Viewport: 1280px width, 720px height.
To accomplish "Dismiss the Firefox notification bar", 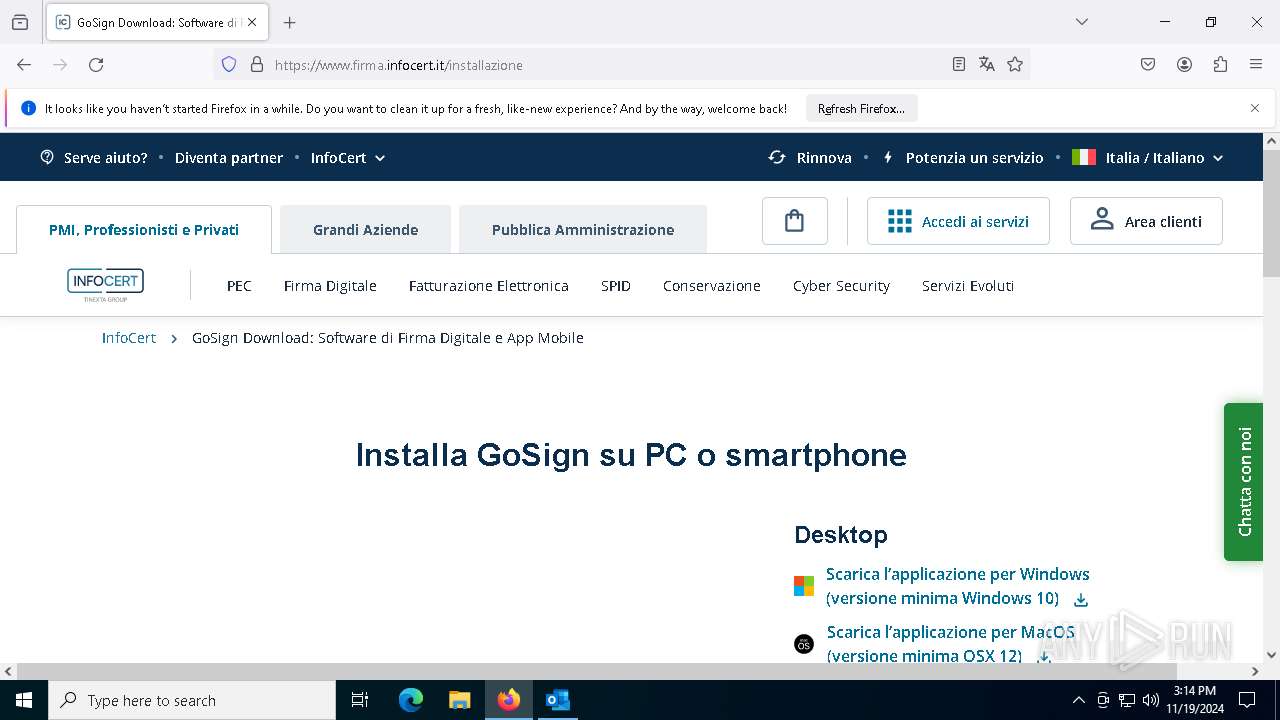I will (x=1255, y=108).
